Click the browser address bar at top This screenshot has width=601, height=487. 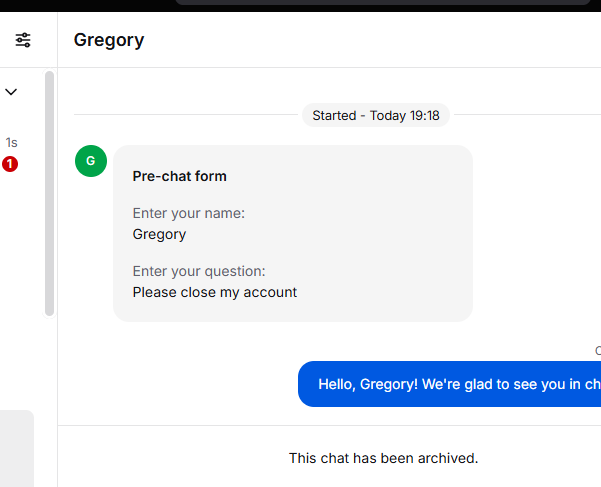(383, 2)
